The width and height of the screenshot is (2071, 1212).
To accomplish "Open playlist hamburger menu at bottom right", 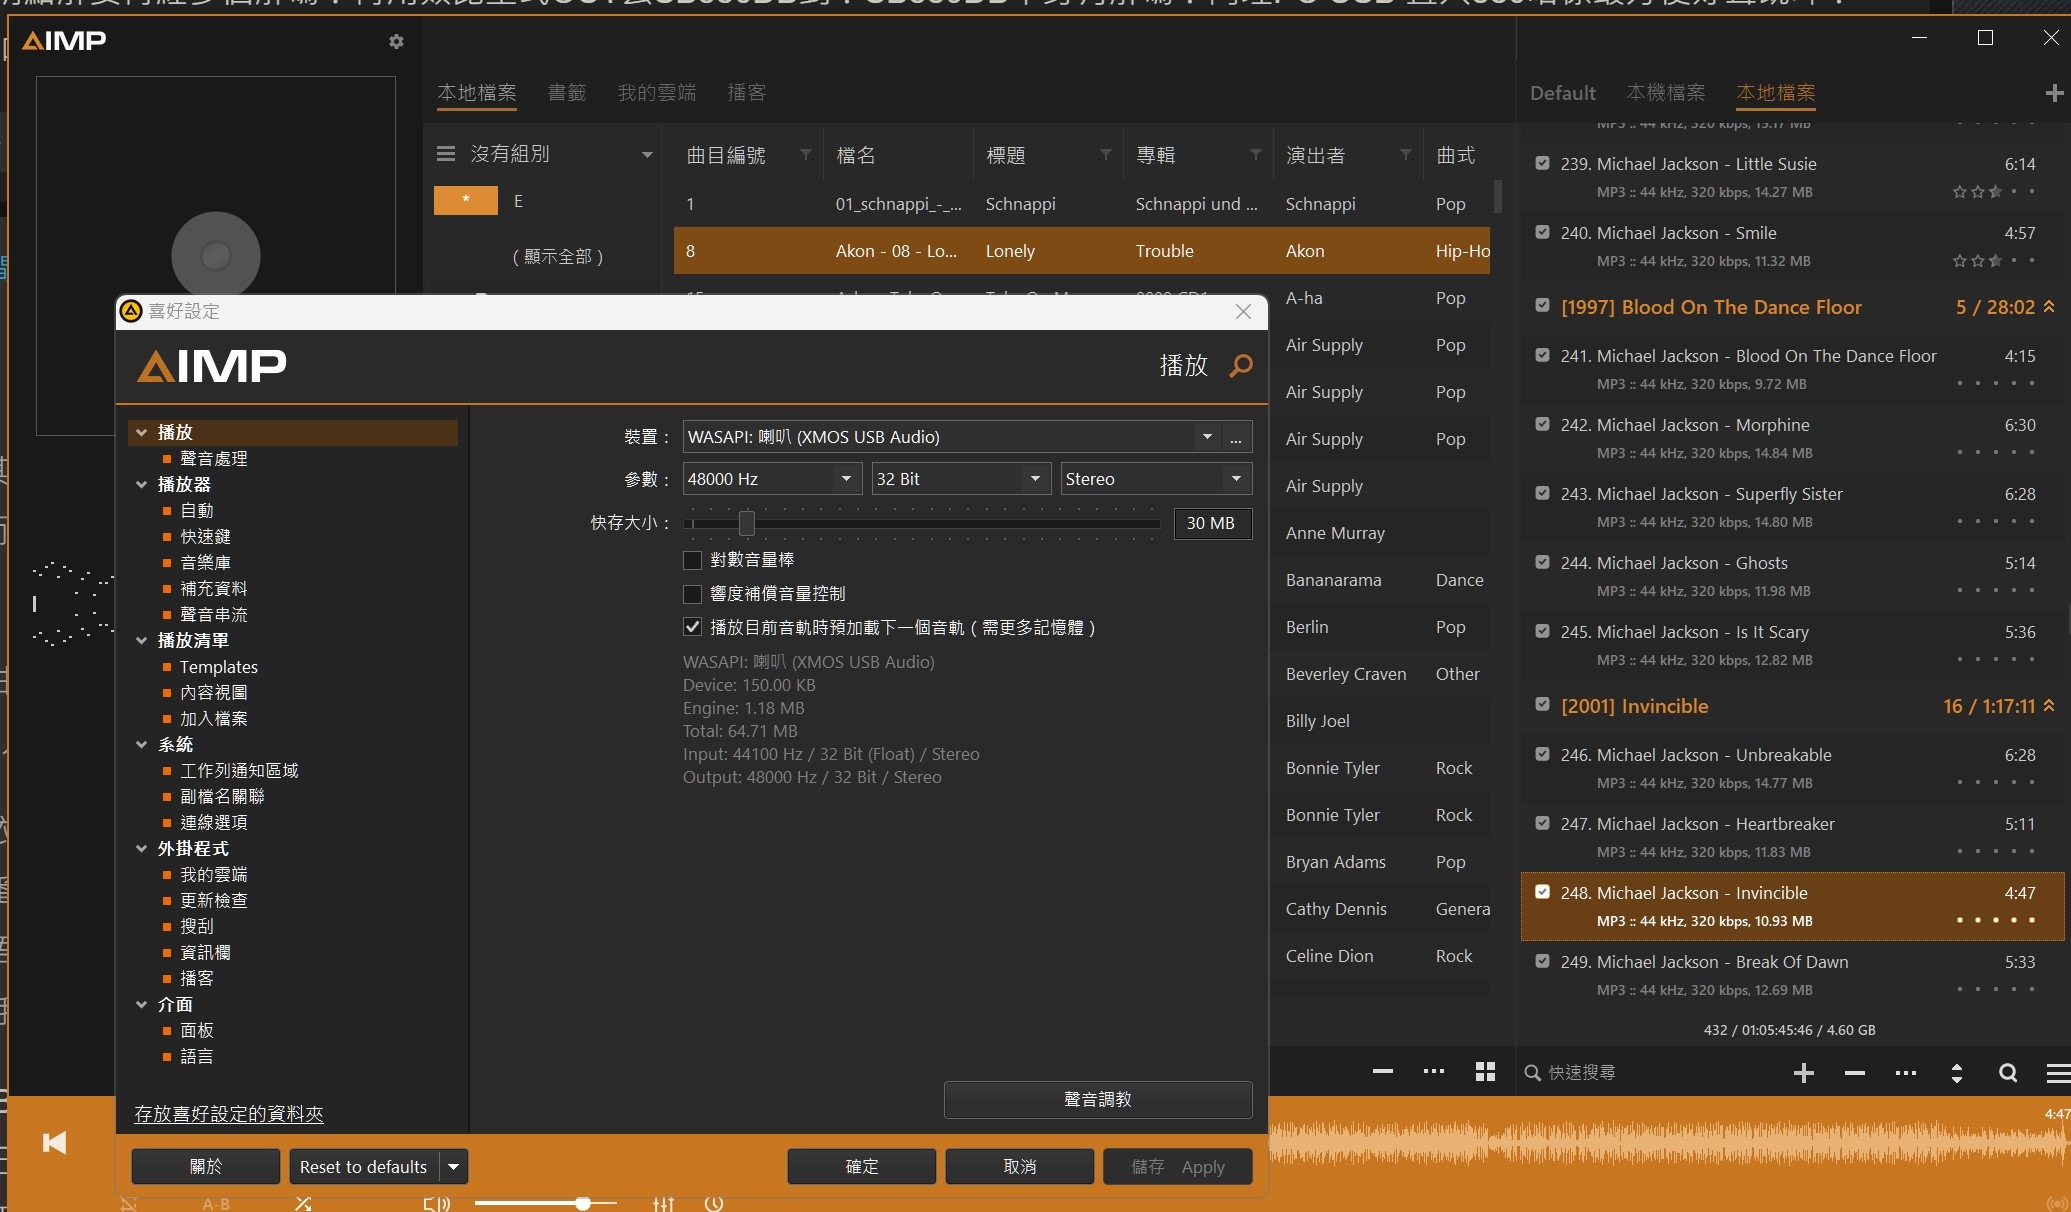I will 2058,1073.
